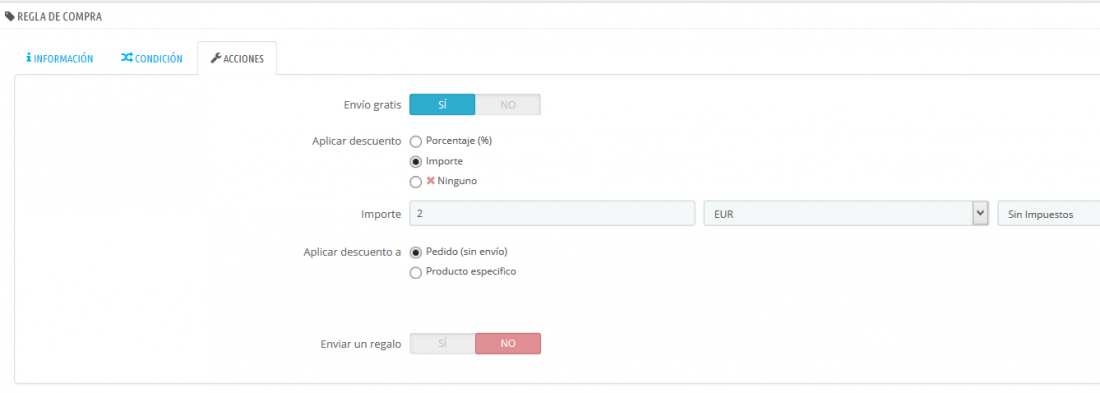Select the Porcentaje (%) discount option

pos(415,142)
